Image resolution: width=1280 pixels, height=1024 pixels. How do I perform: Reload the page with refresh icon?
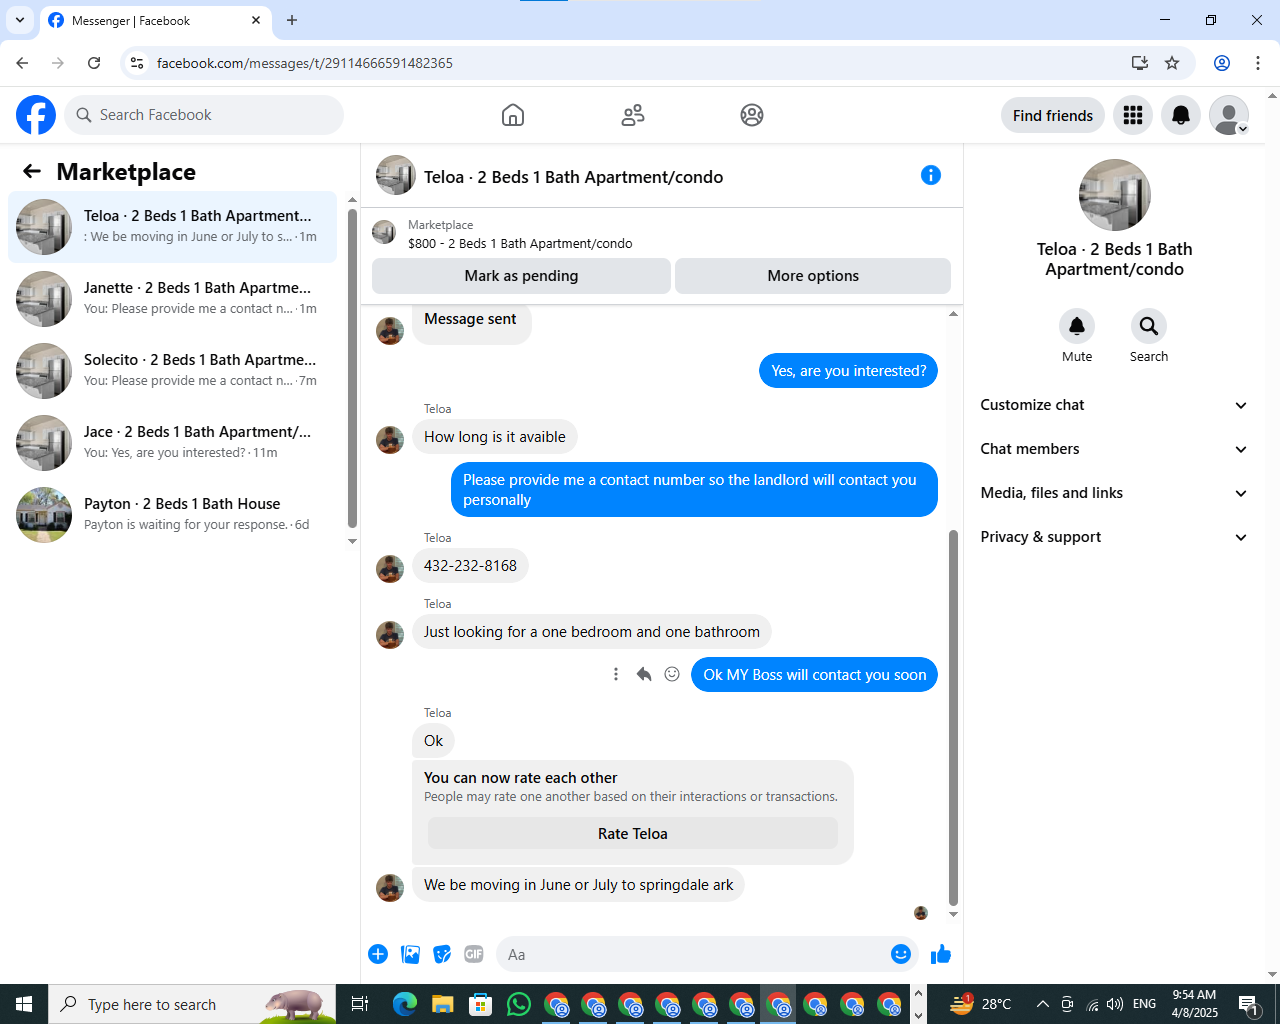click(x=94, y=63)
